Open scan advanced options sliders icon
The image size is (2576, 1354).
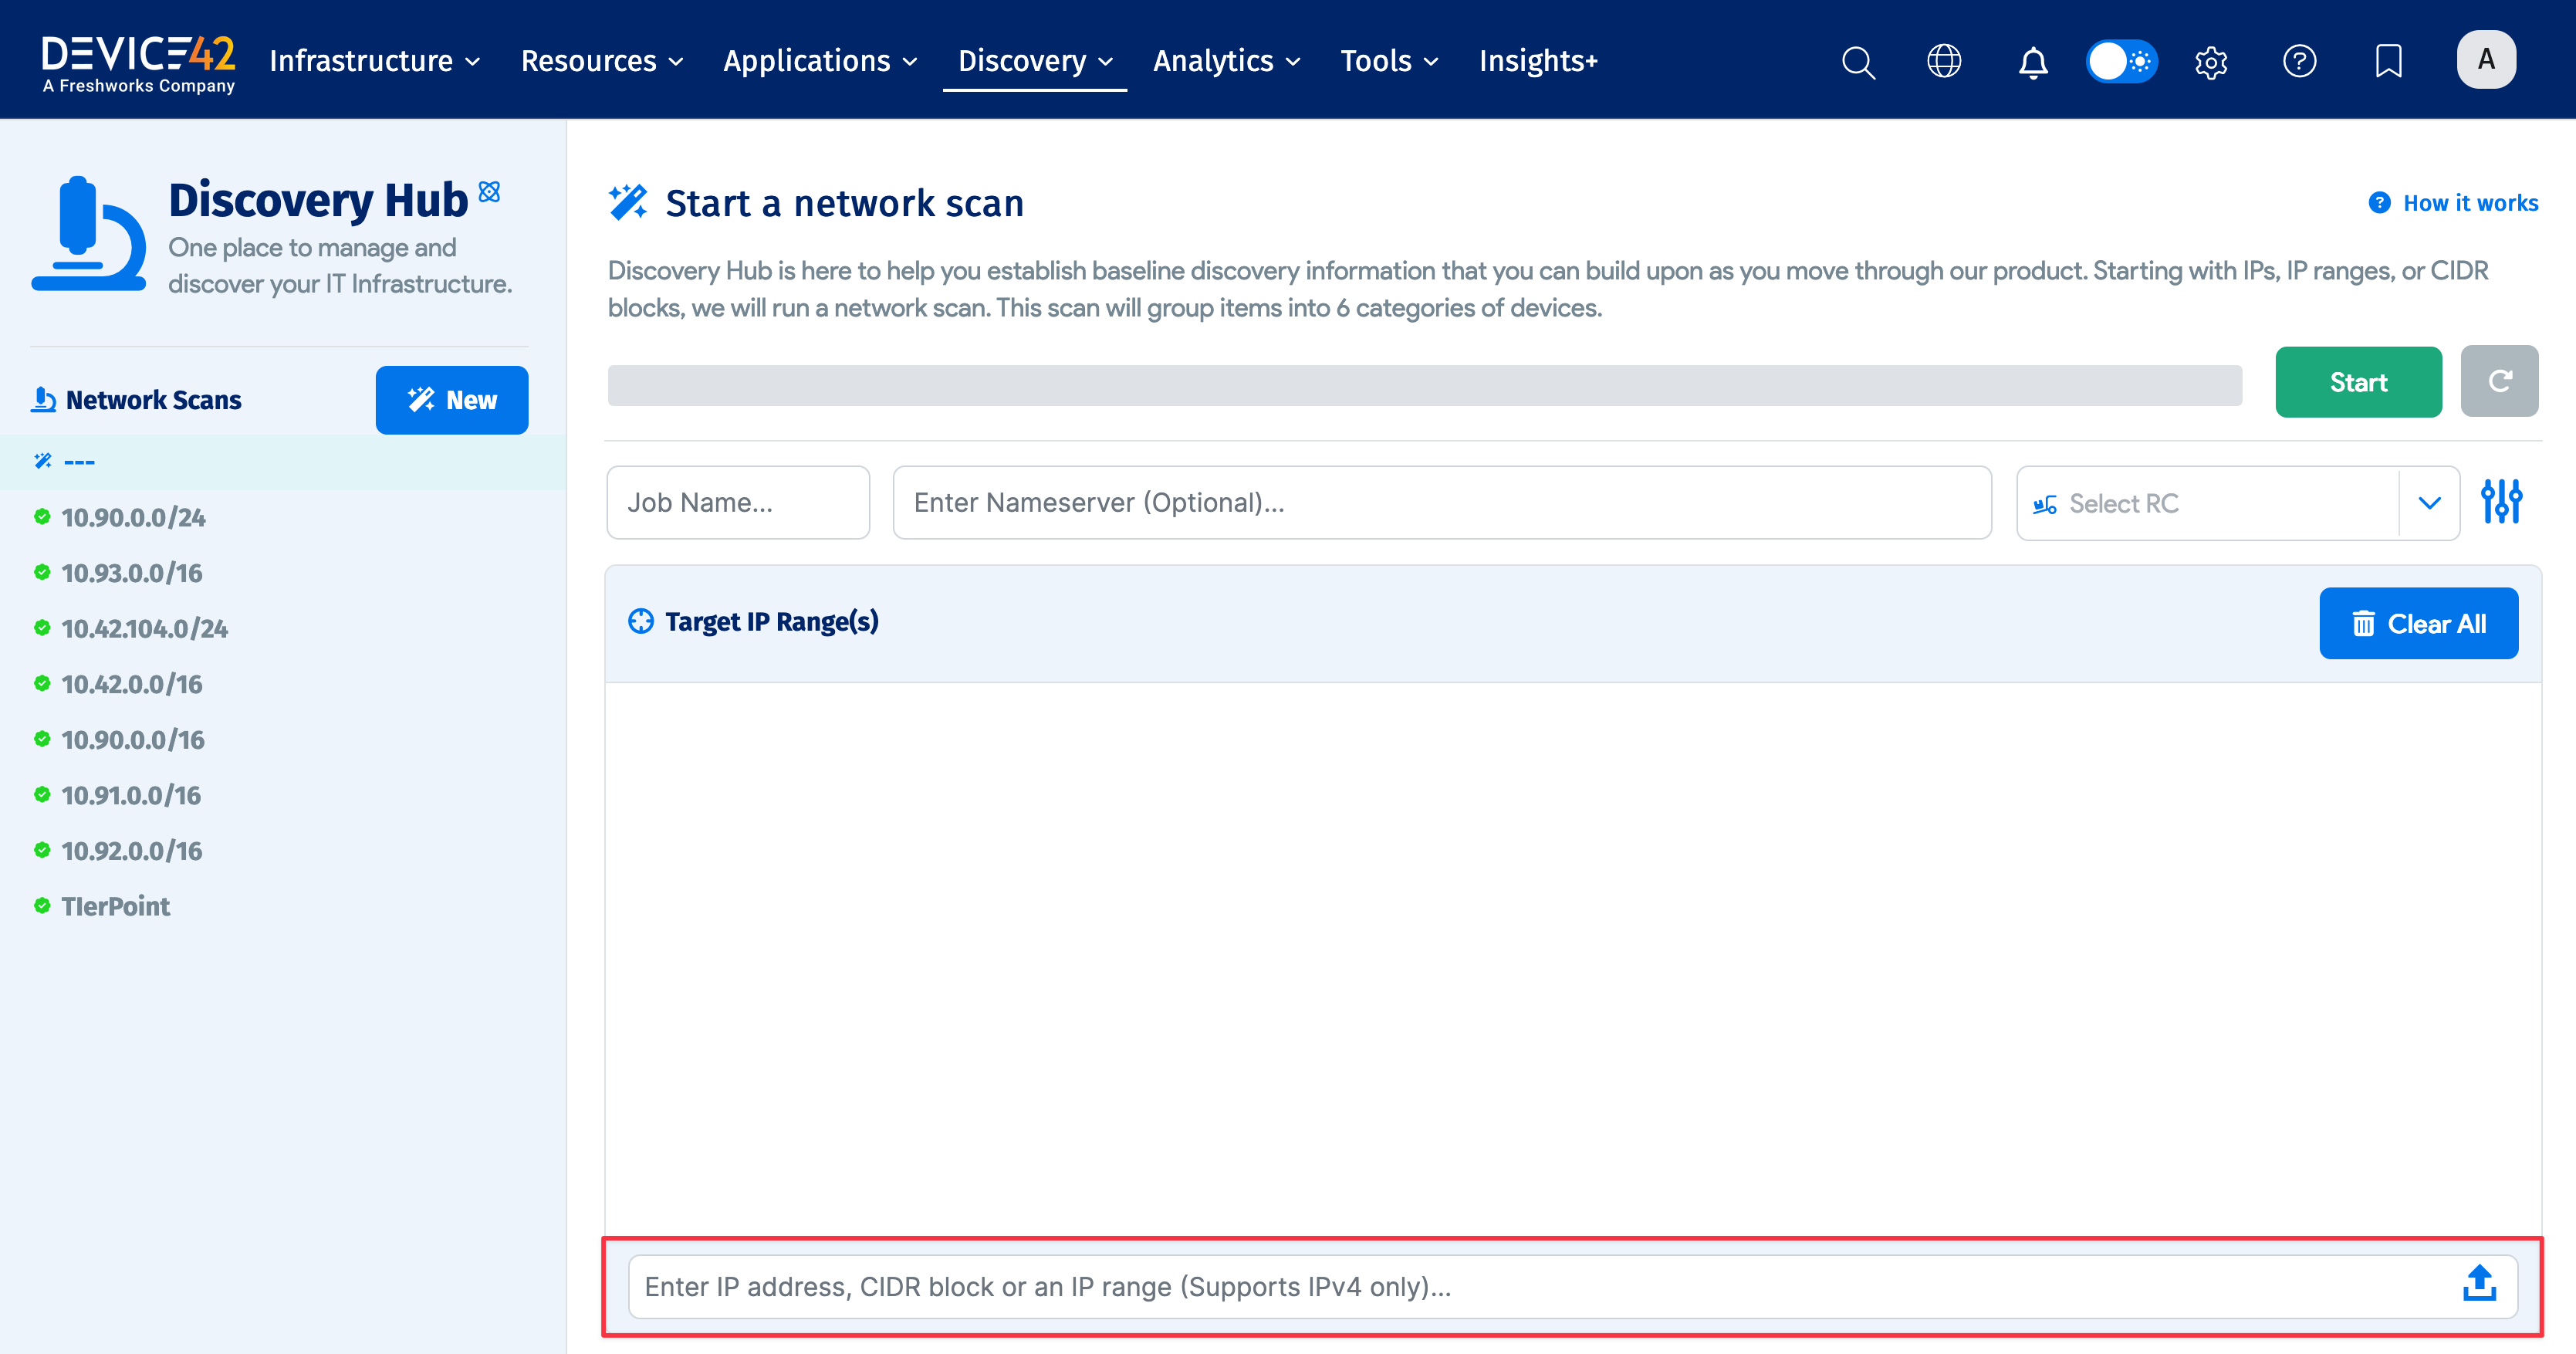2500,502
